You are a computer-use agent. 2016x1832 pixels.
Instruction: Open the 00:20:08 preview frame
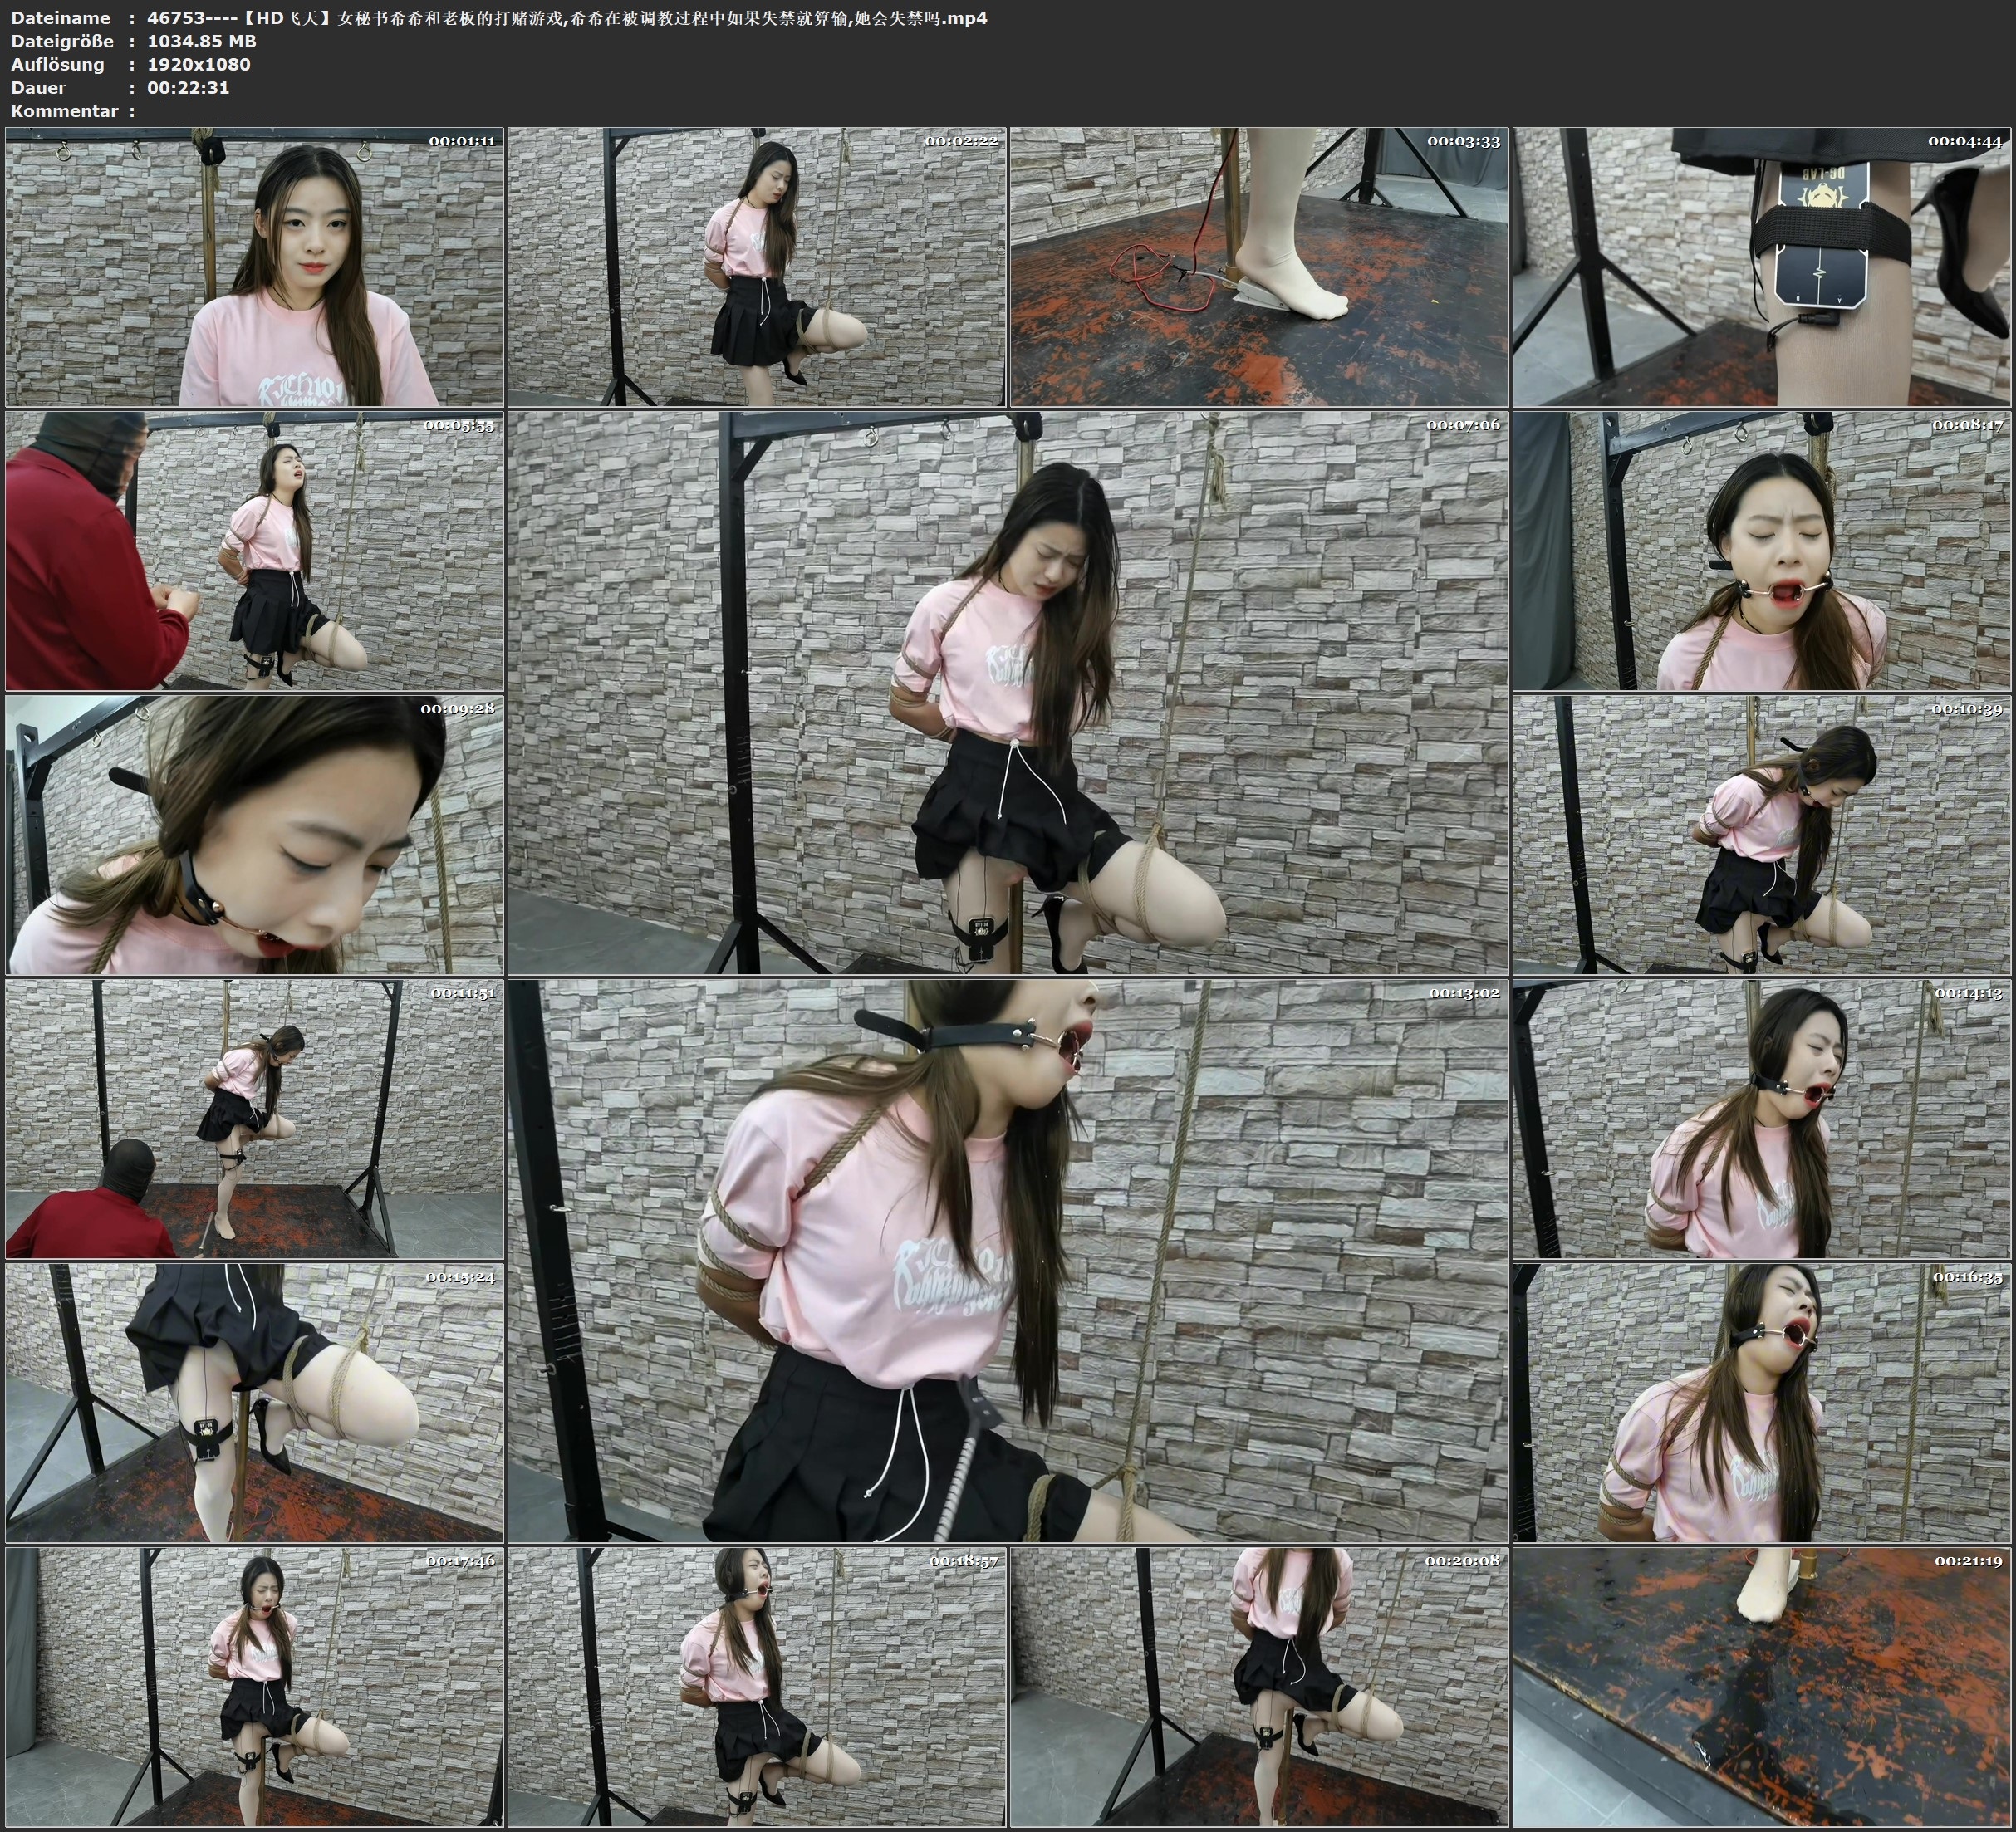[x=1259, y=1686]
